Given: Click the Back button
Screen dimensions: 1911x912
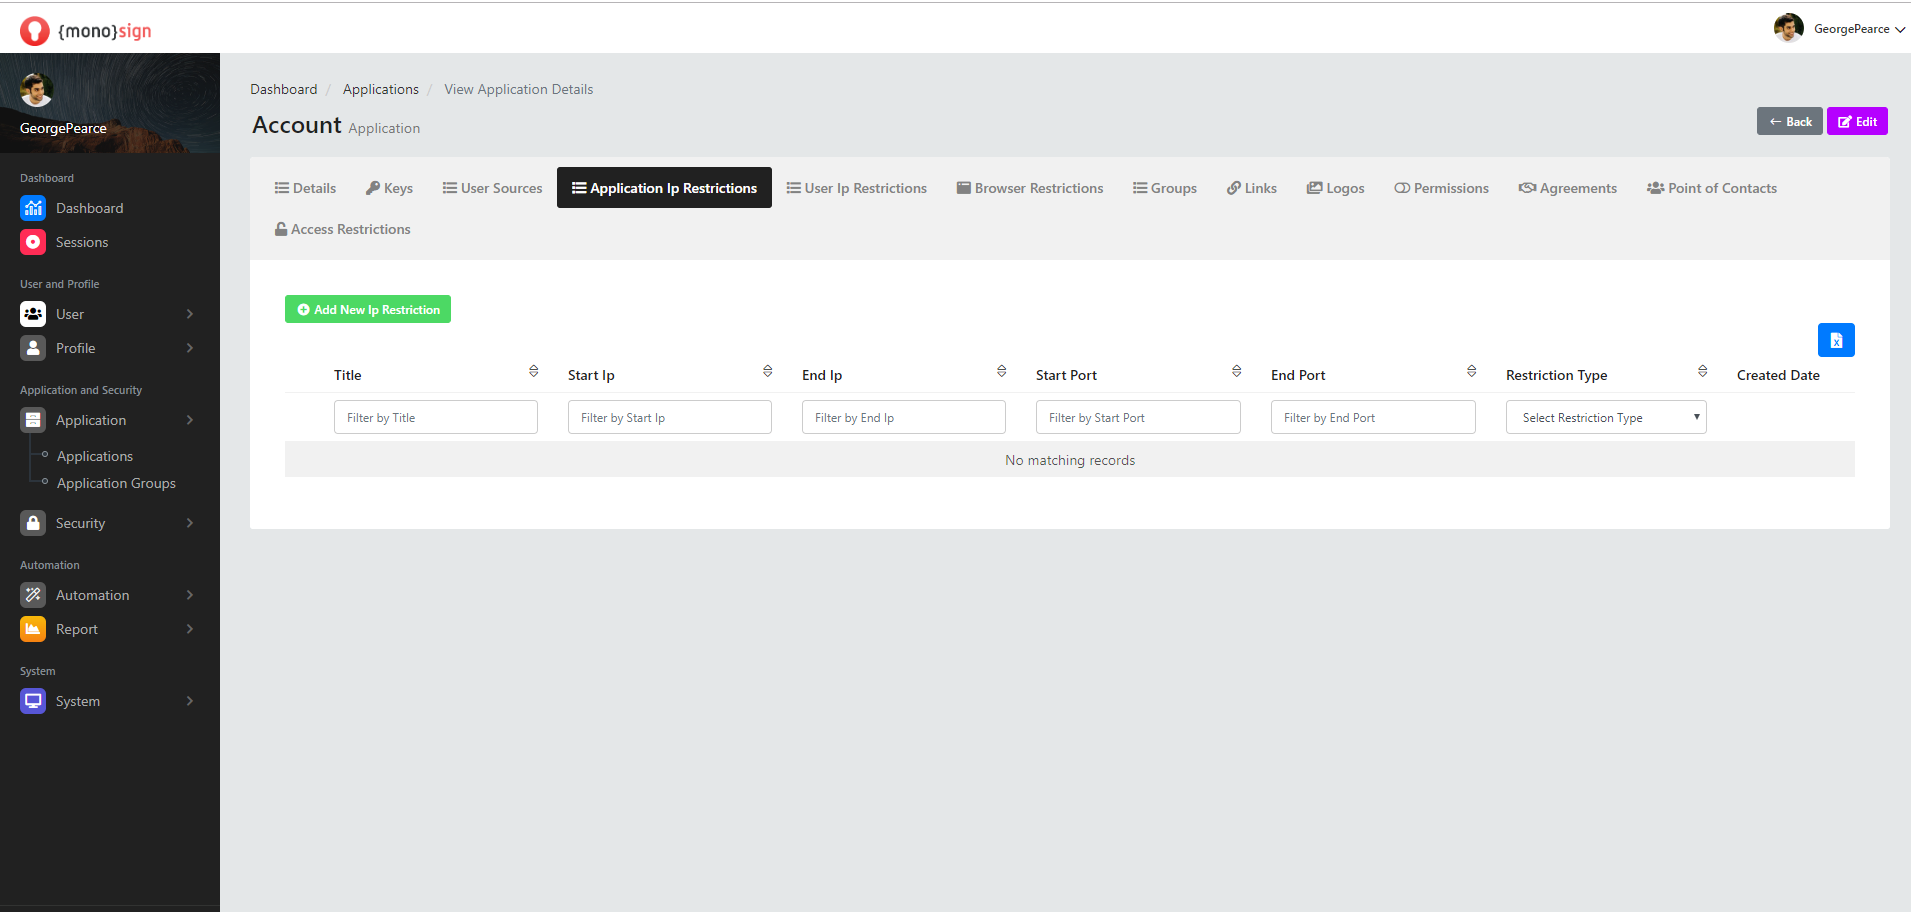Looking at the screenshot, I should point(1790,121).
